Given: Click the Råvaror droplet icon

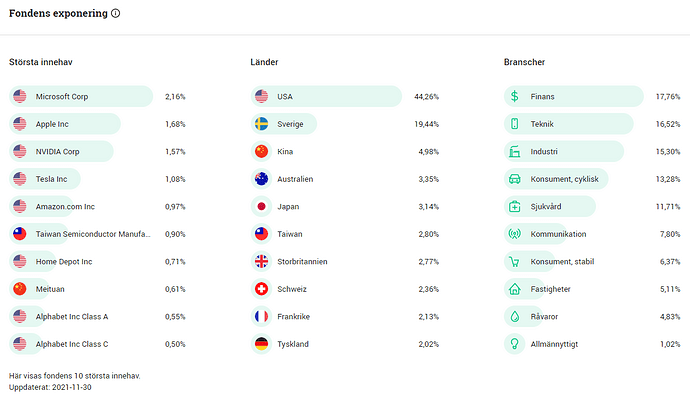Looking at the screenshot, I should tap(514, 317).
